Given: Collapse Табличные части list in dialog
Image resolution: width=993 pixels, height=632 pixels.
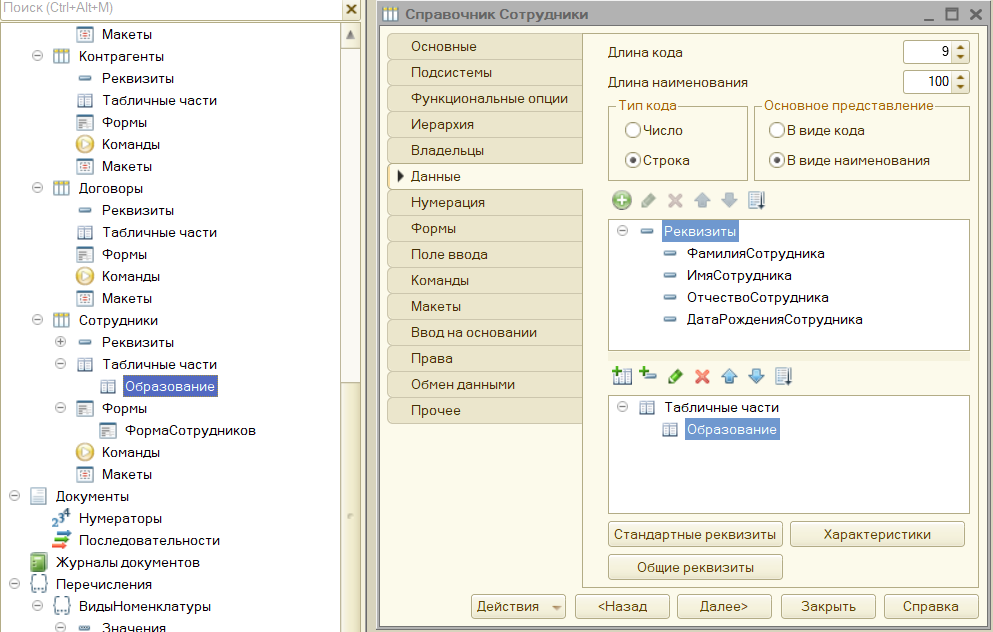Looking at the screenshot, I should (x=623, y=407).
